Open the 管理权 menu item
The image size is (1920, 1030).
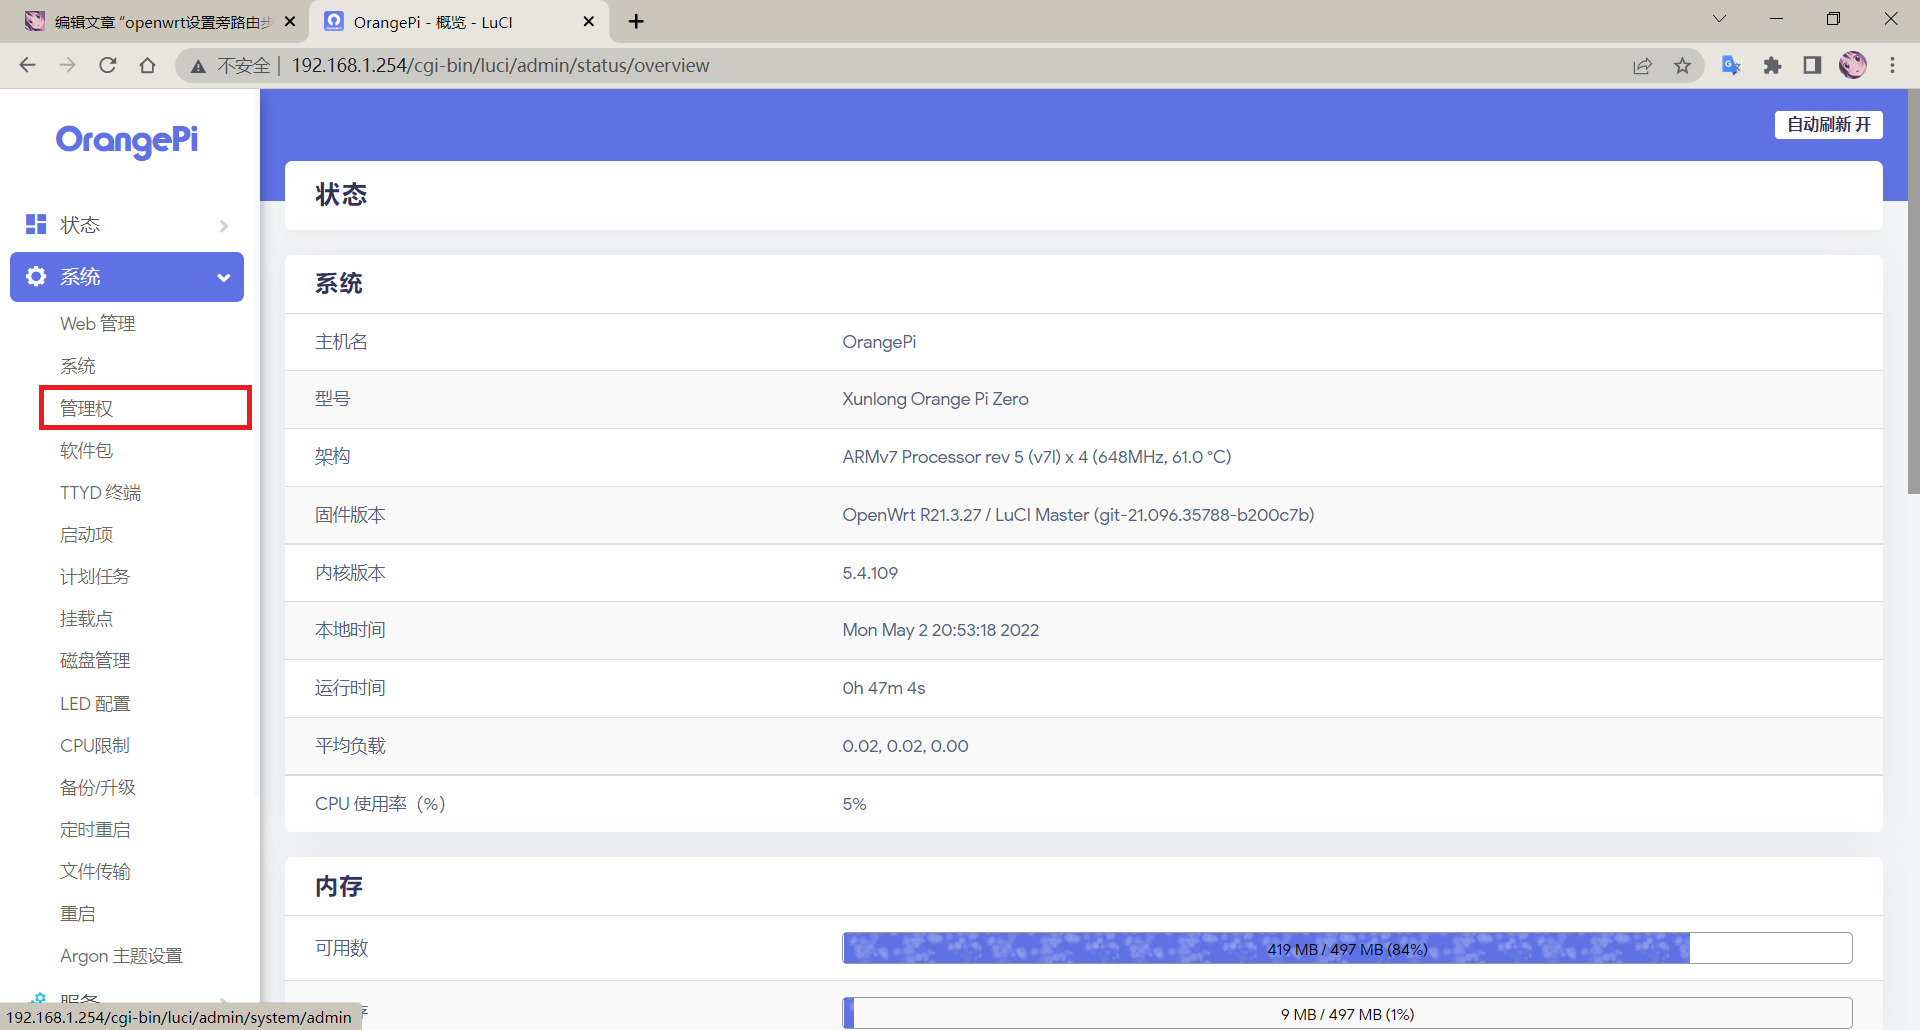pyautogui.click(x=87, y=408)
